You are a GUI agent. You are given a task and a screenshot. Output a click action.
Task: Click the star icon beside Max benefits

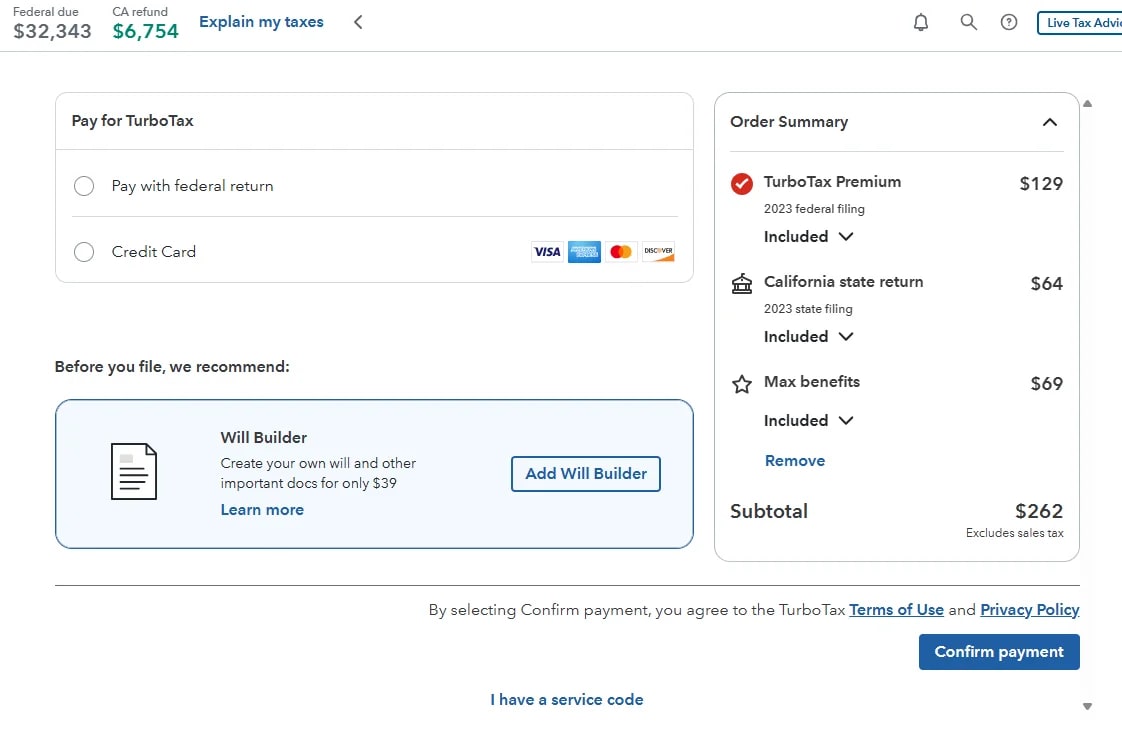click(741, 383)
